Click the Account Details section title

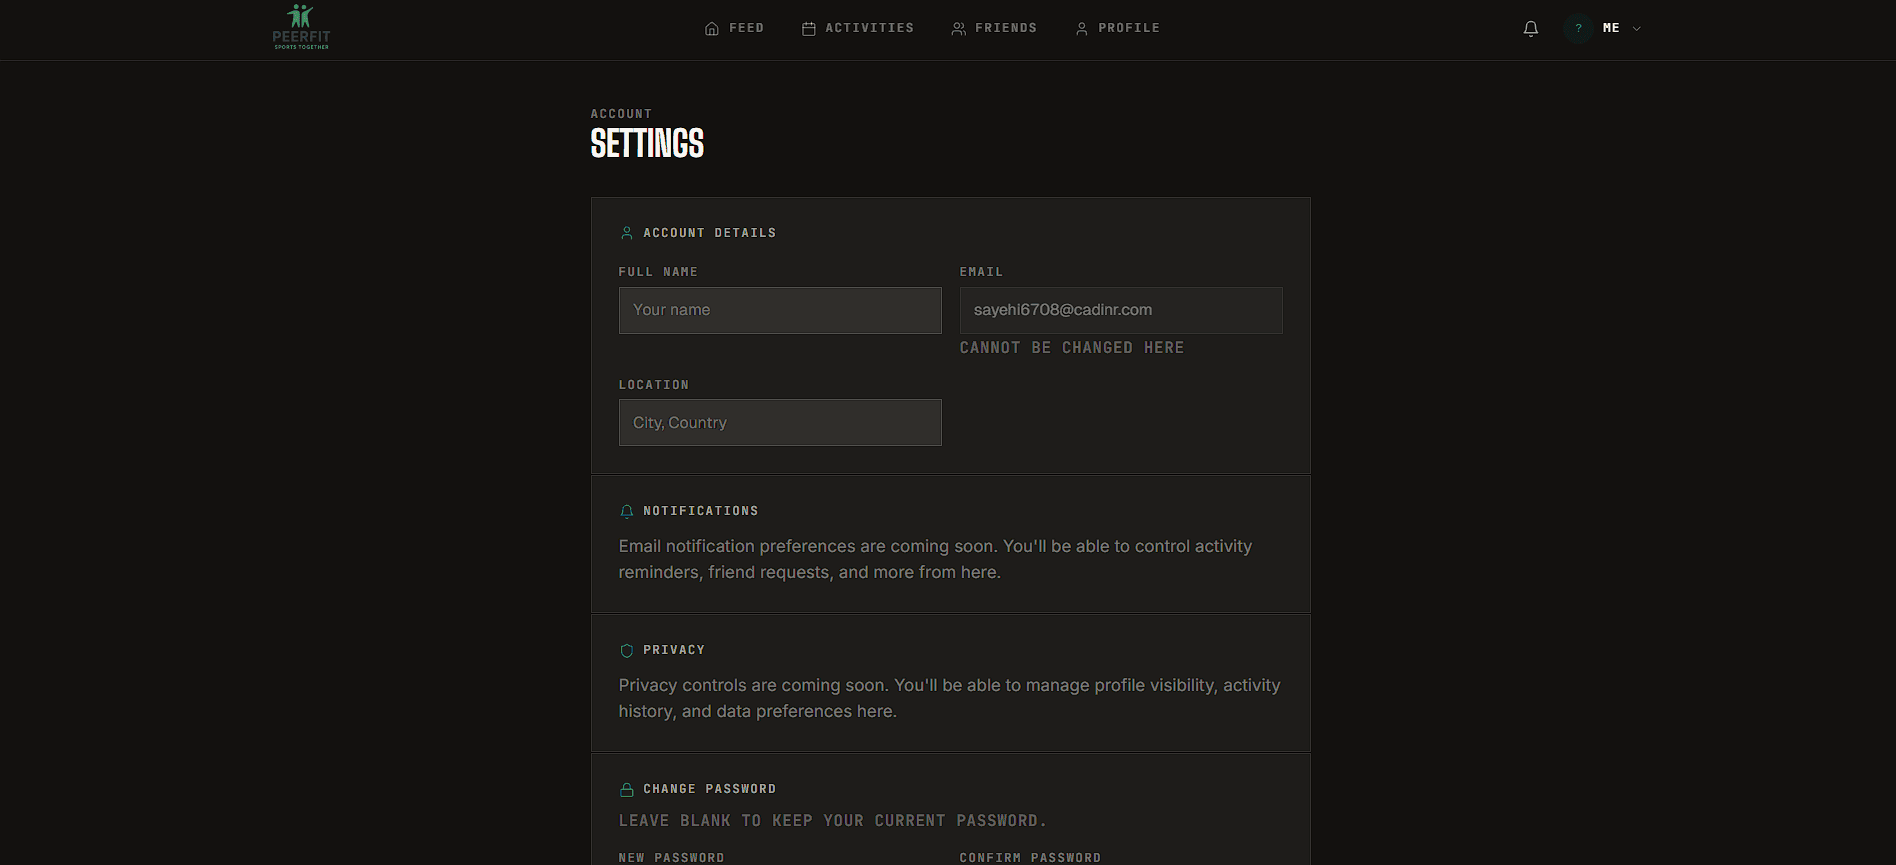coord(710,233)
